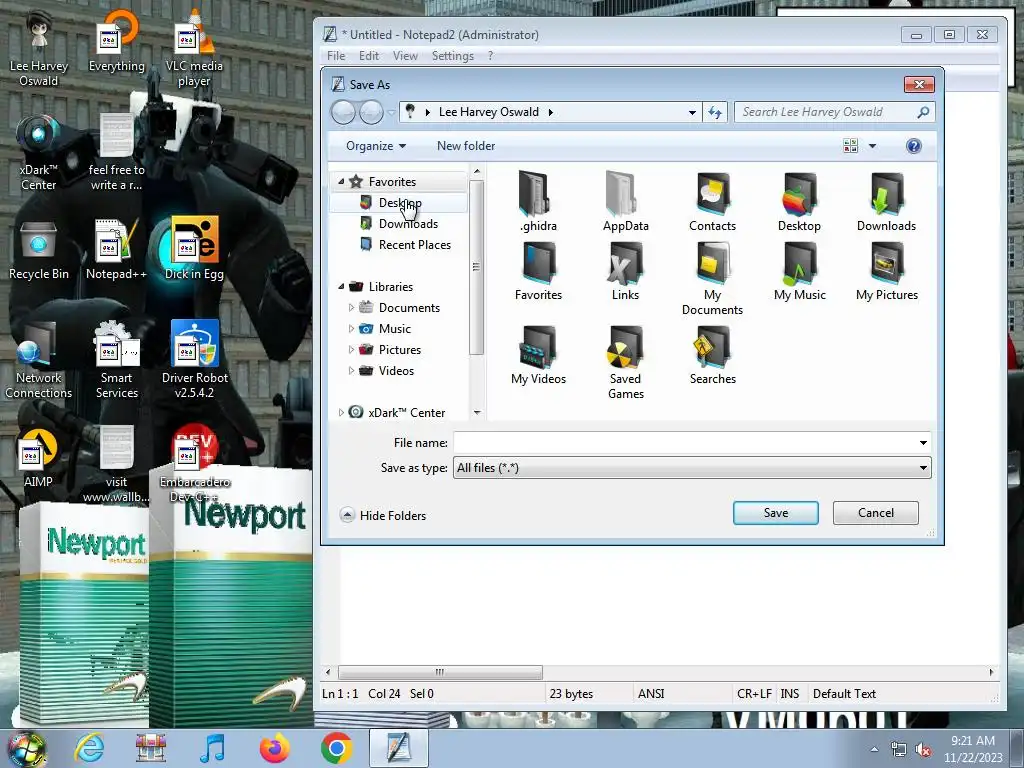This screenshot has height=768, width=1024.
Task: Open Notepad2 View menu
Action: pyautogui.click(x=405, y=56)
